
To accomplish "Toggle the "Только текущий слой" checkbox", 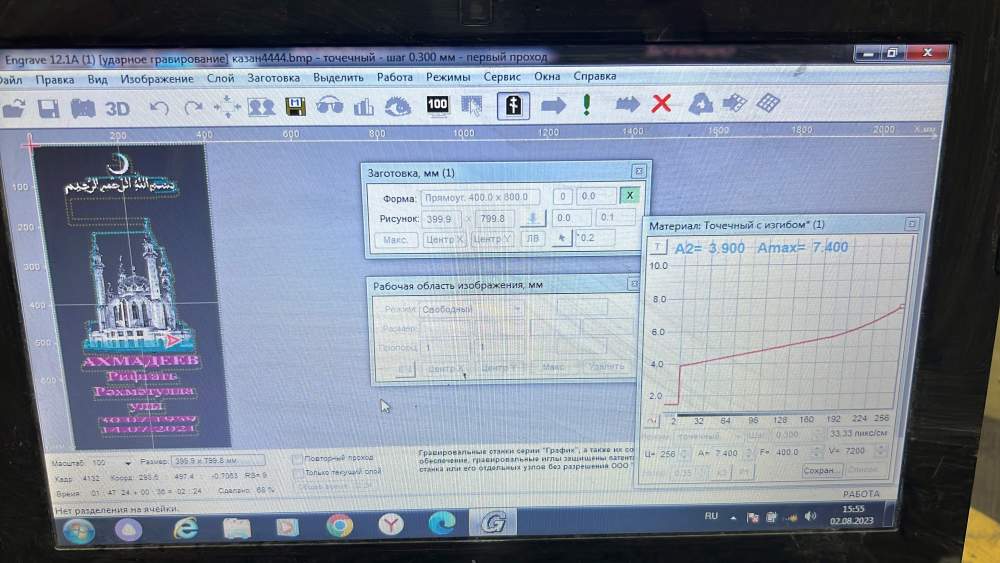I will point(298,471).
